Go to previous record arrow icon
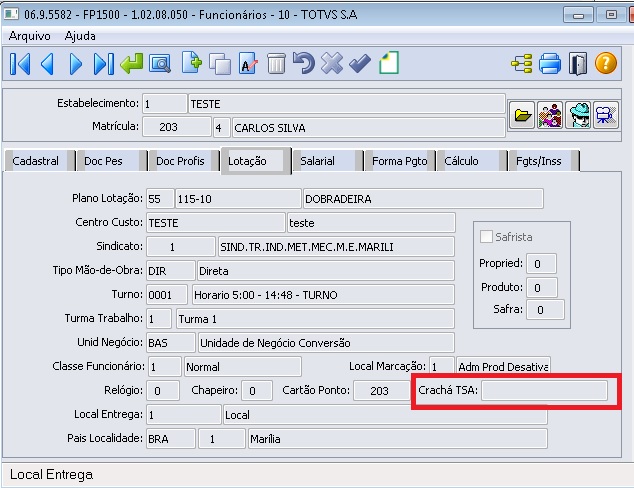634x490 pixels. (47, 63)
